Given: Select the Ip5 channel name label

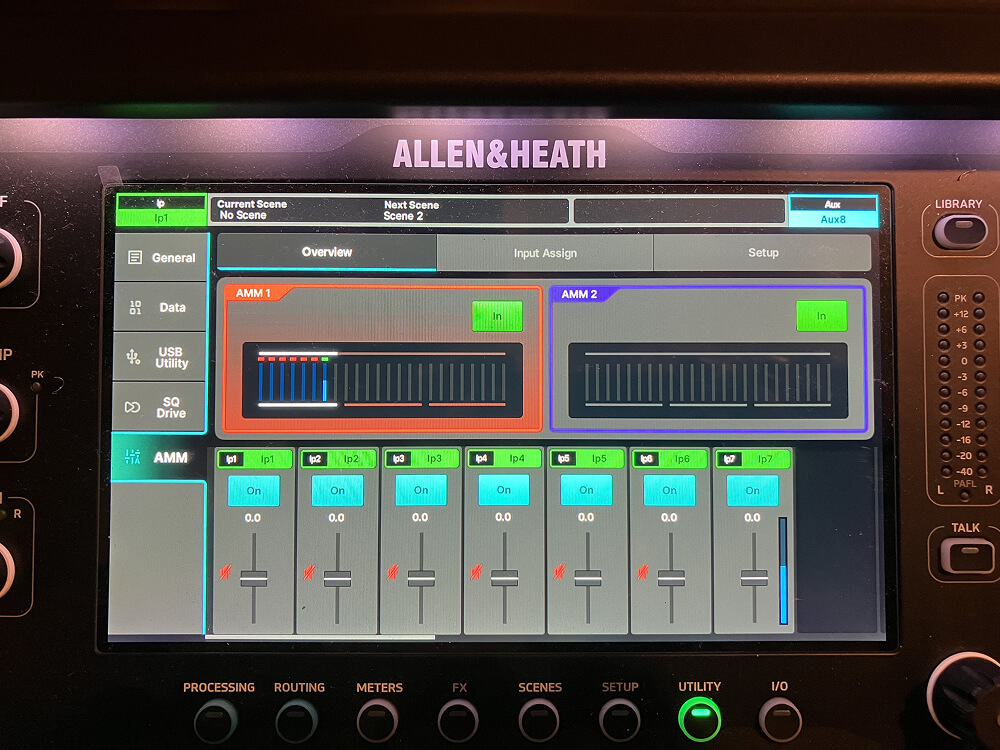Looking at the screenshot, I should [587, 459].
